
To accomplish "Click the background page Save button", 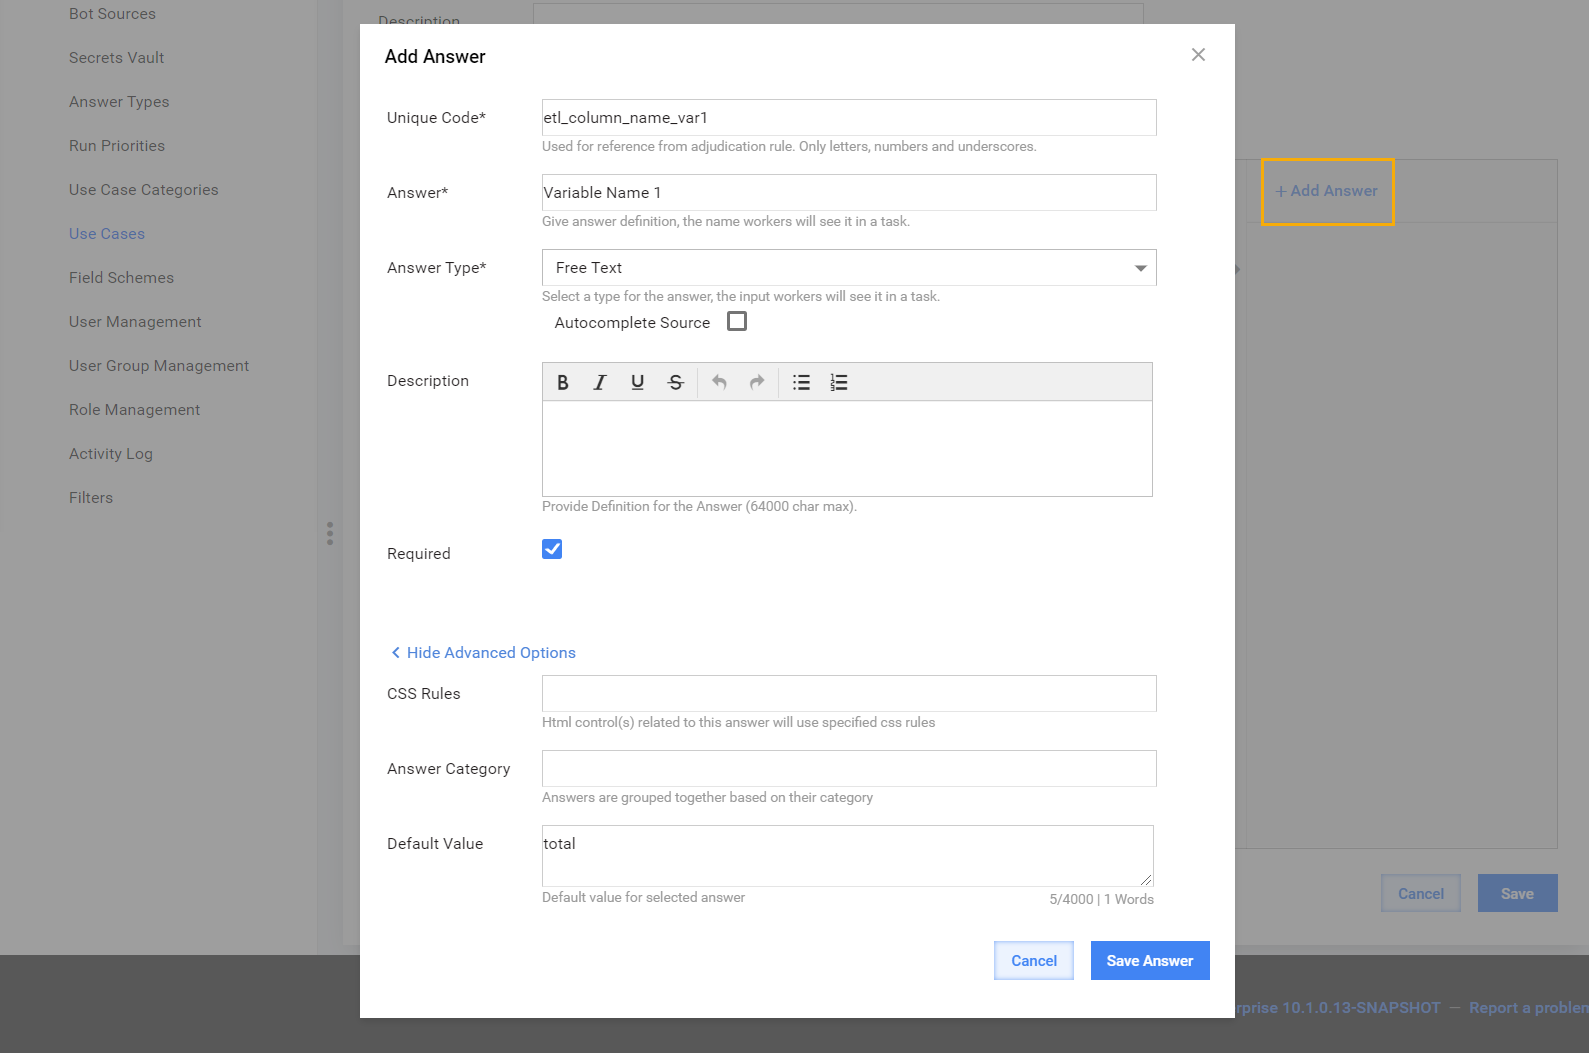I will 1517,894.
